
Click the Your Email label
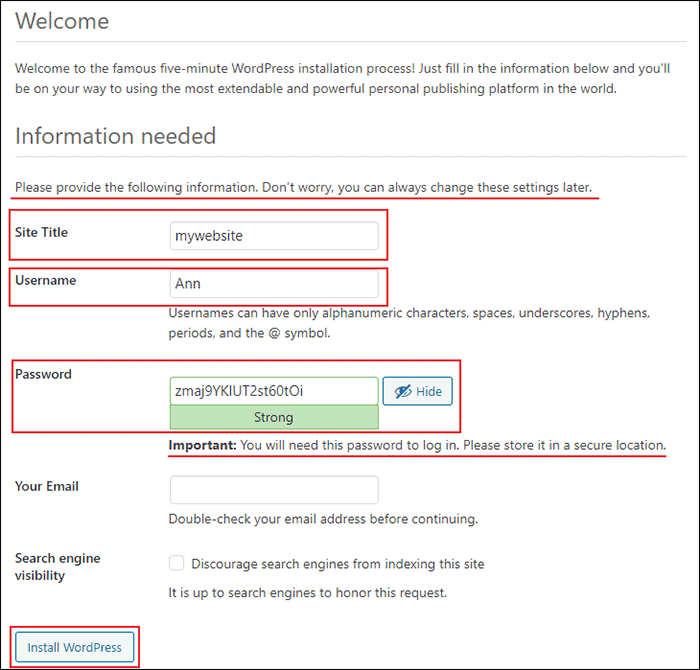(x=47, y=486)
